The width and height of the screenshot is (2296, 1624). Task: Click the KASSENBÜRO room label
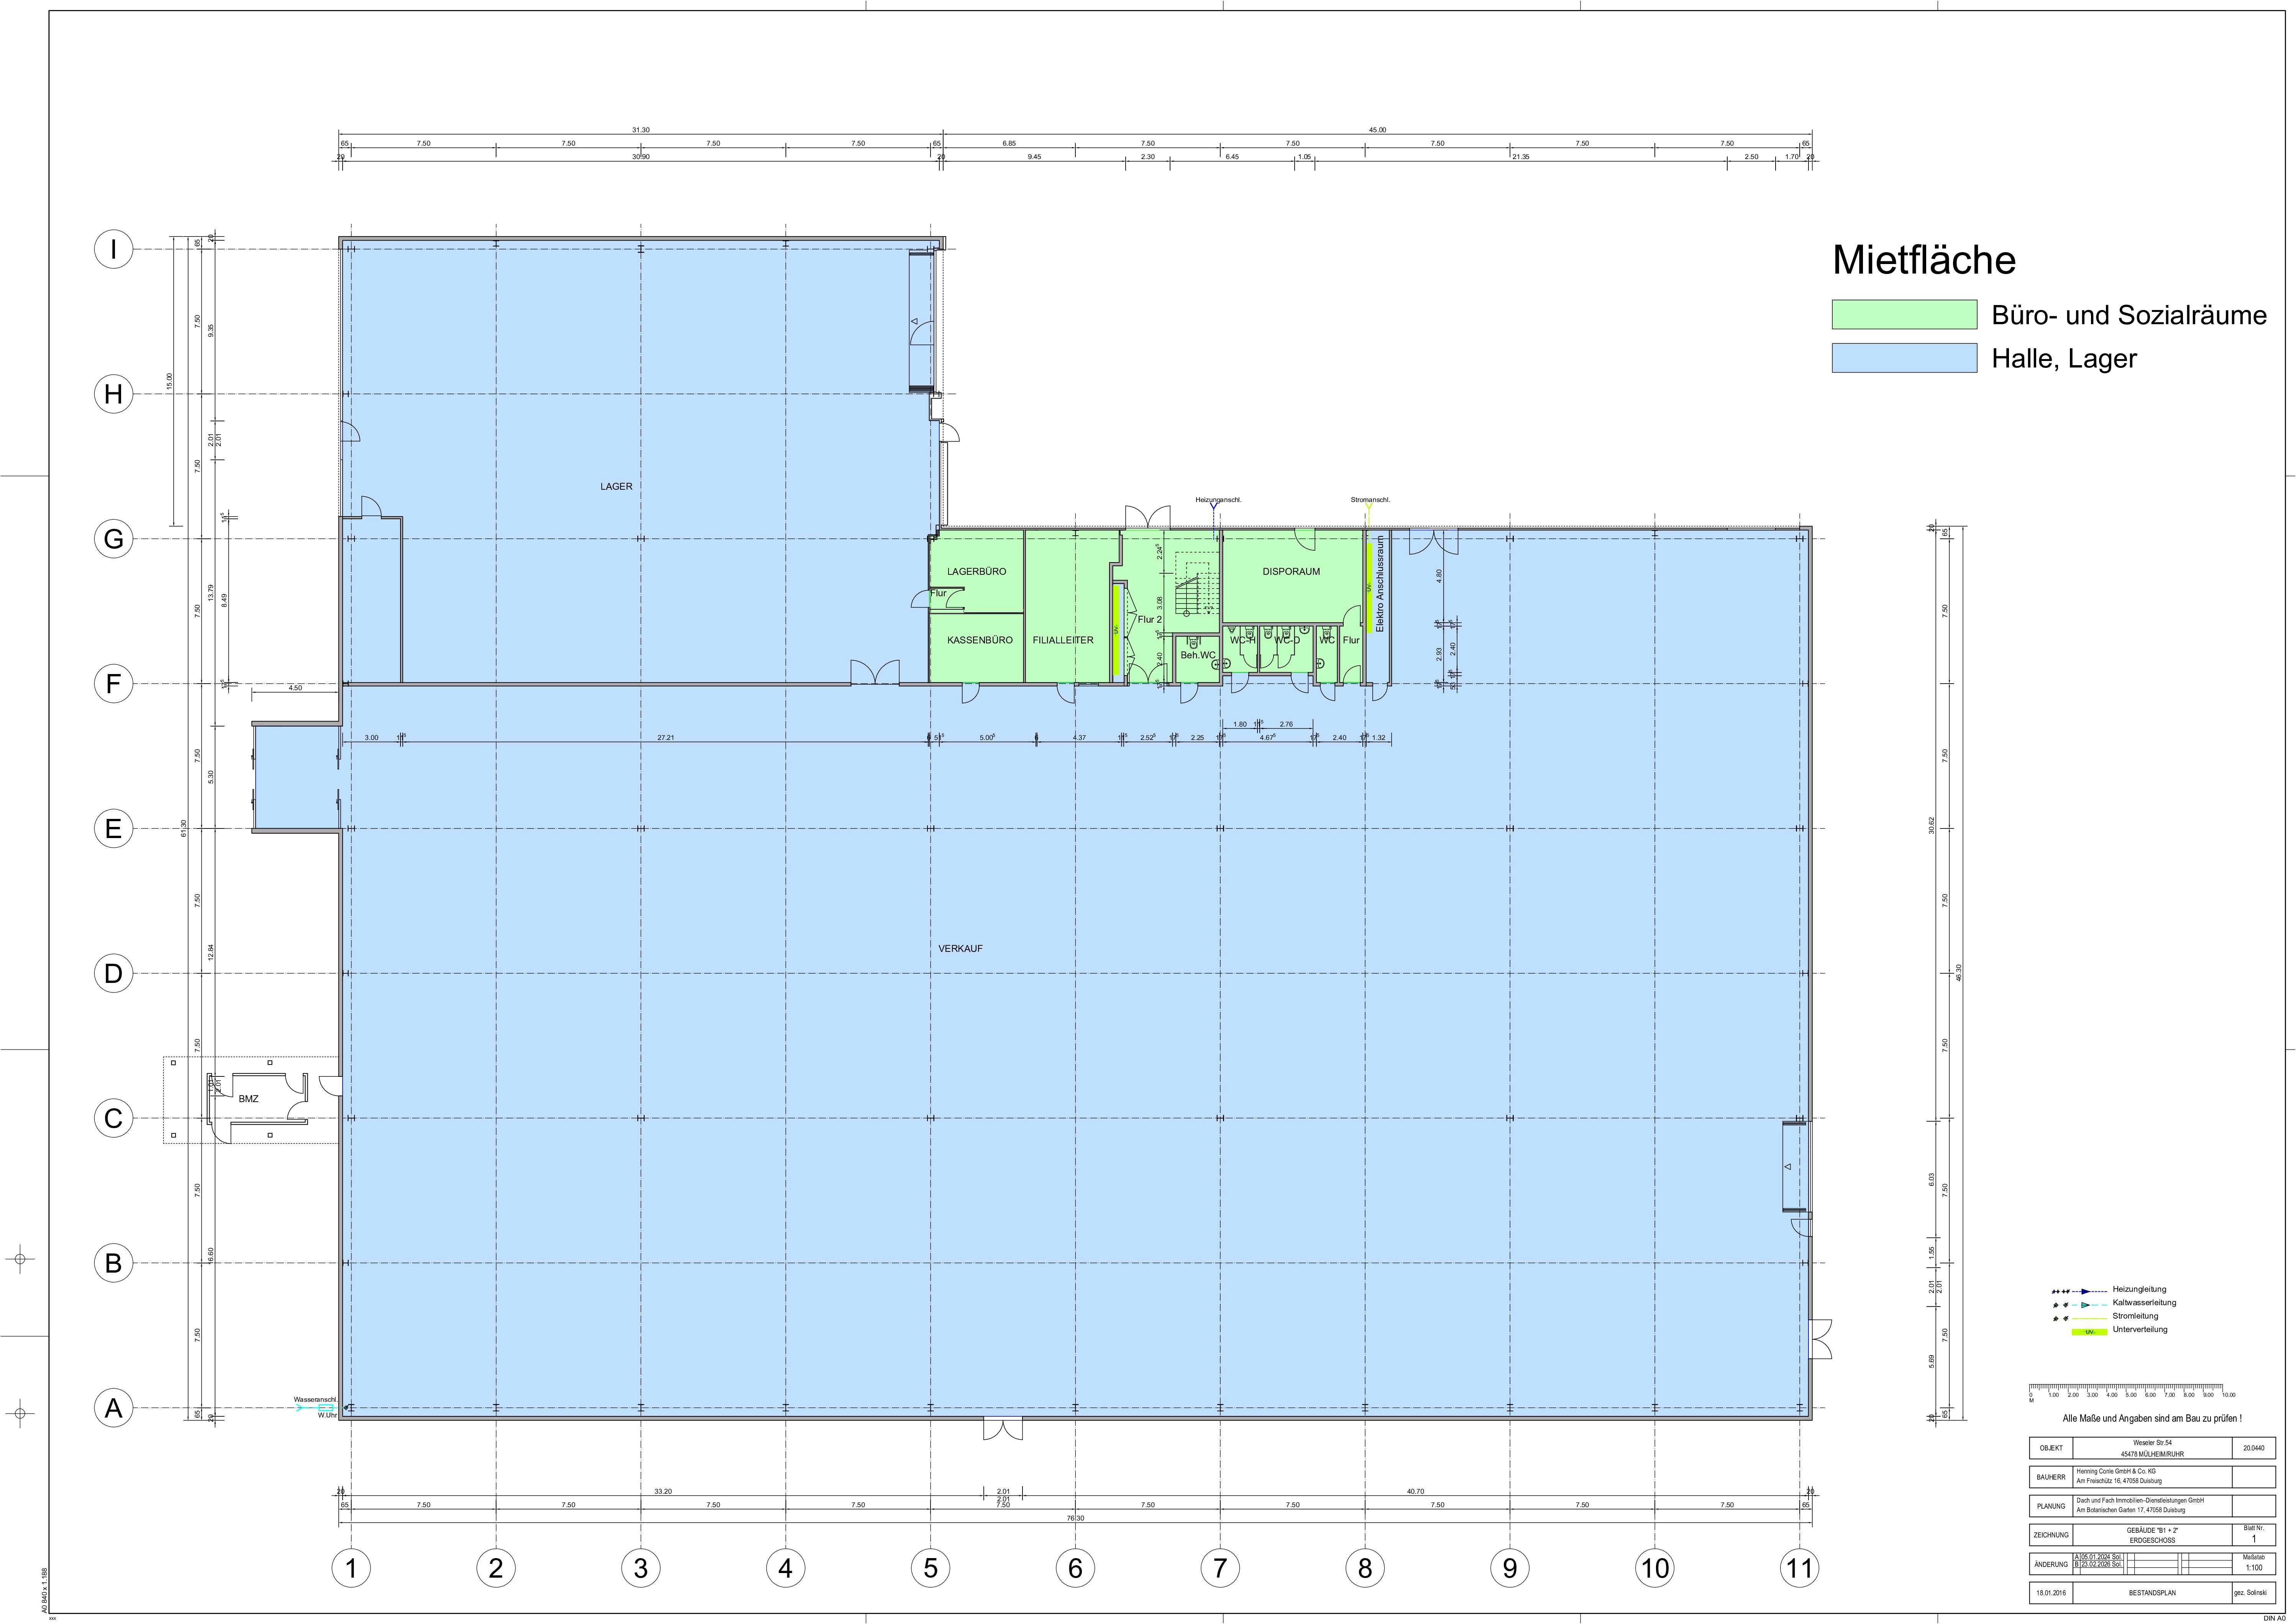[979, 640]
